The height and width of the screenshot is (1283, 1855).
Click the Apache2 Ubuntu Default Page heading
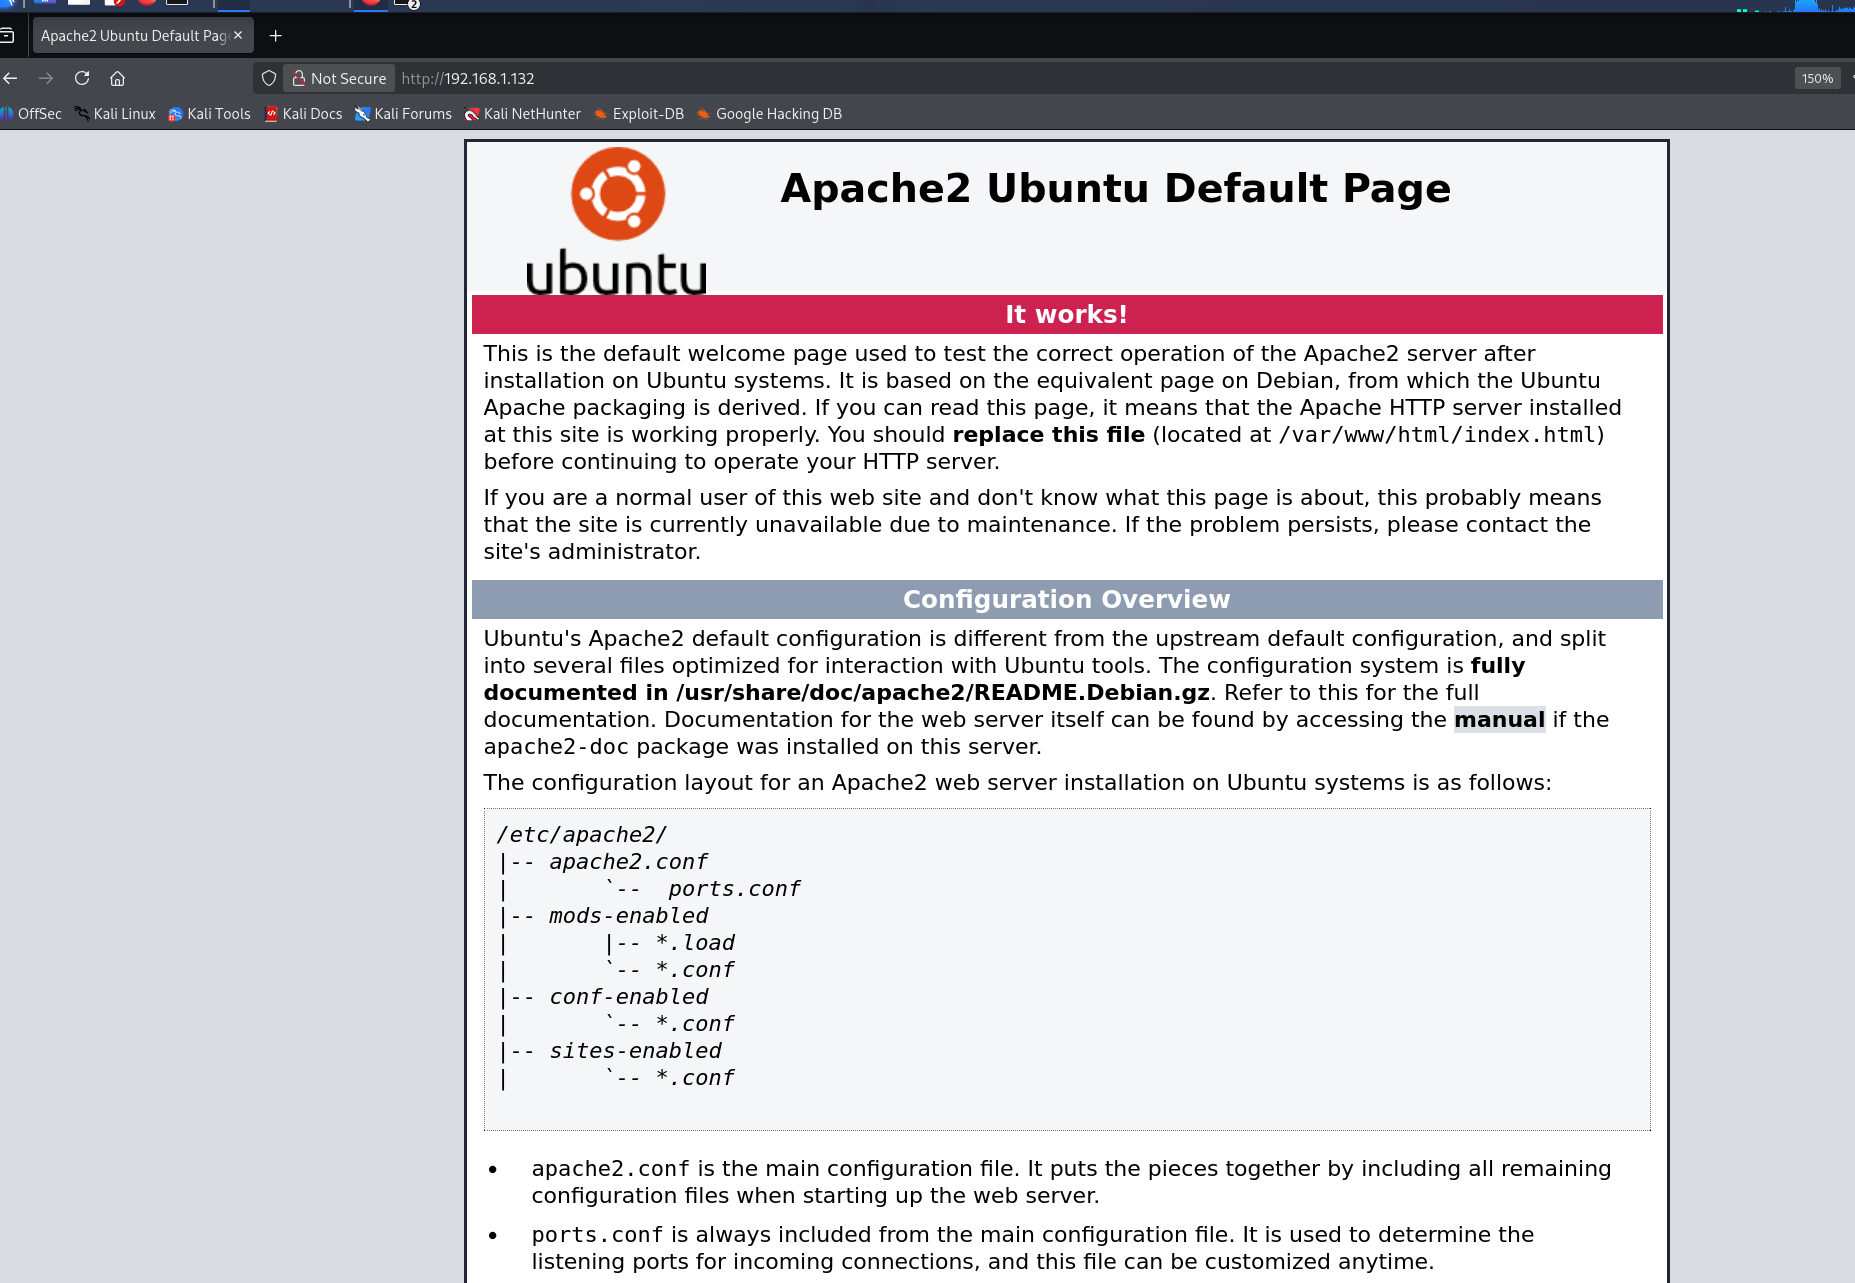(1115, 188)
